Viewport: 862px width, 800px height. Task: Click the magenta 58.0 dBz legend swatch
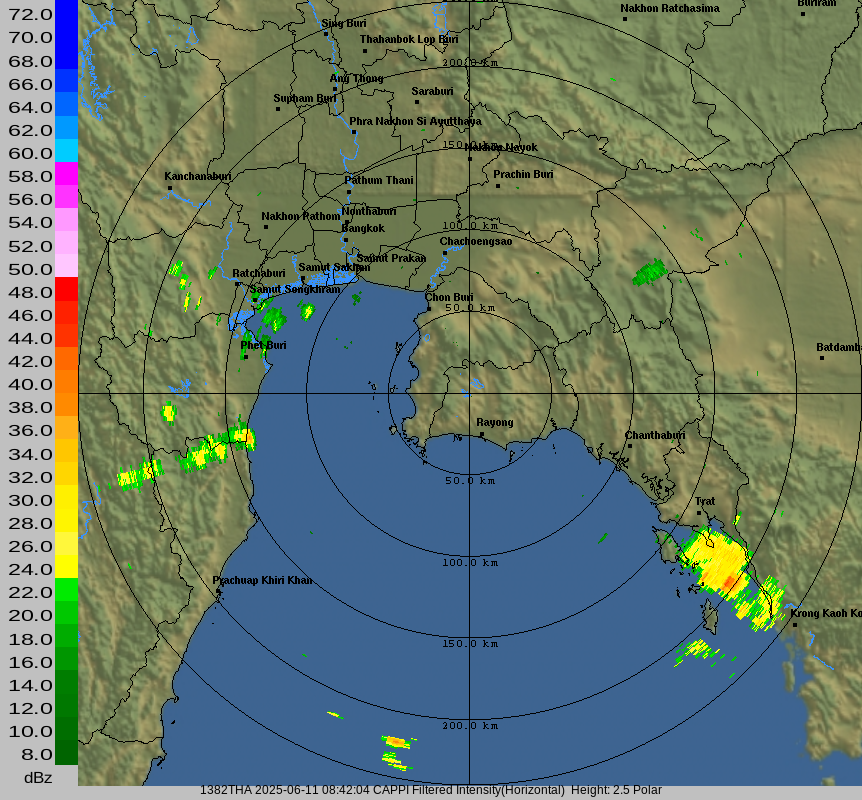[x=66, y=174]
